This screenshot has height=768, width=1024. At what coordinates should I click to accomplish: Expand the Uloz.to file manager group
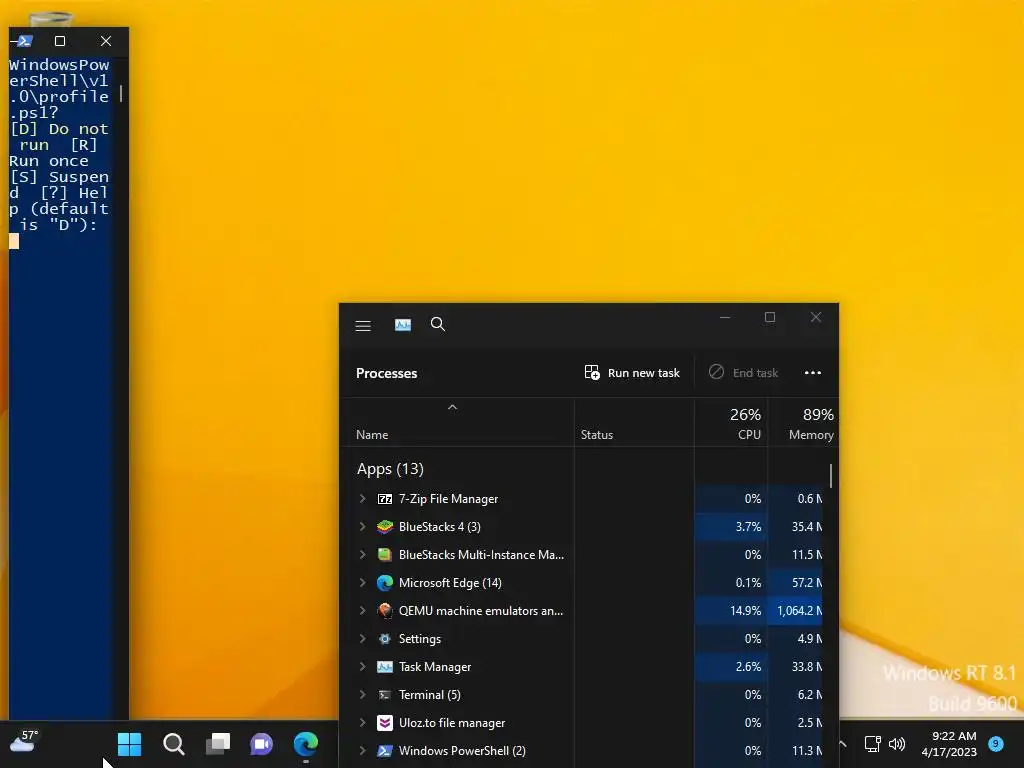click(362, 724)
